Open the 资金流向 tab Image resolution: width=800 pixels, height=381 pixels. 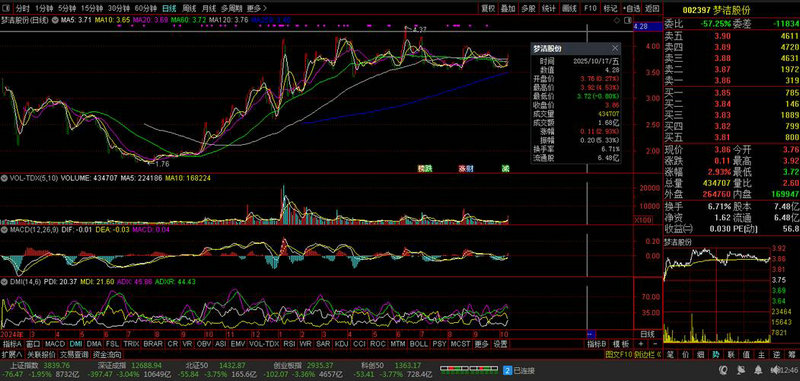tap(107, 354)
